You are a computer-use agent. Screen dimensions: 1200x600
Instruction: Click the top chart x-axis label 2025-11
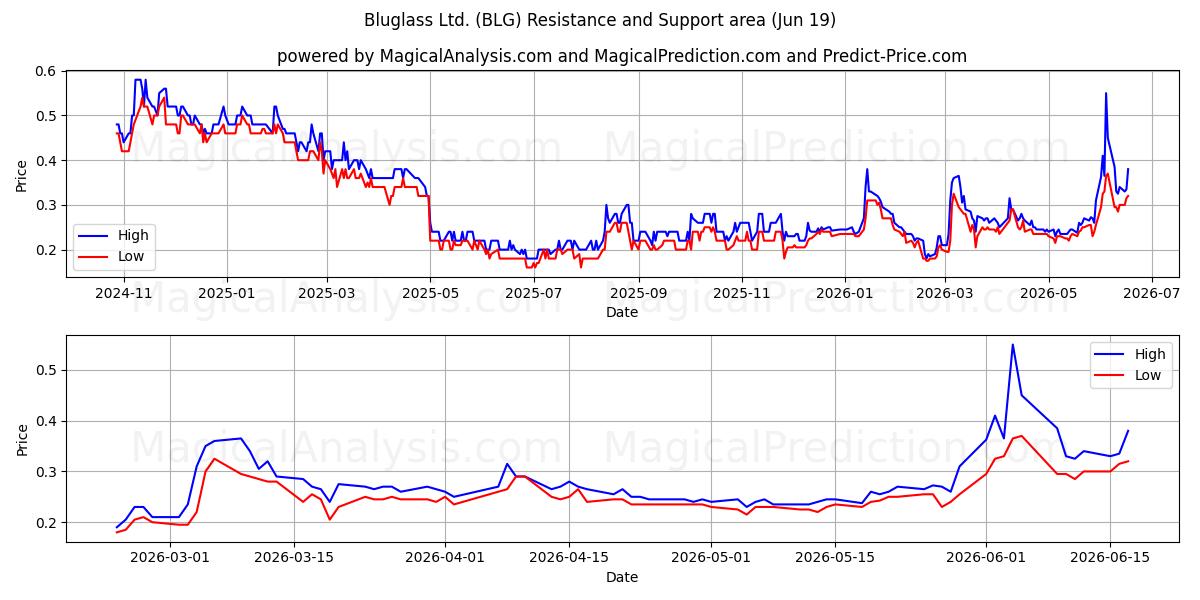click(742, 294)
